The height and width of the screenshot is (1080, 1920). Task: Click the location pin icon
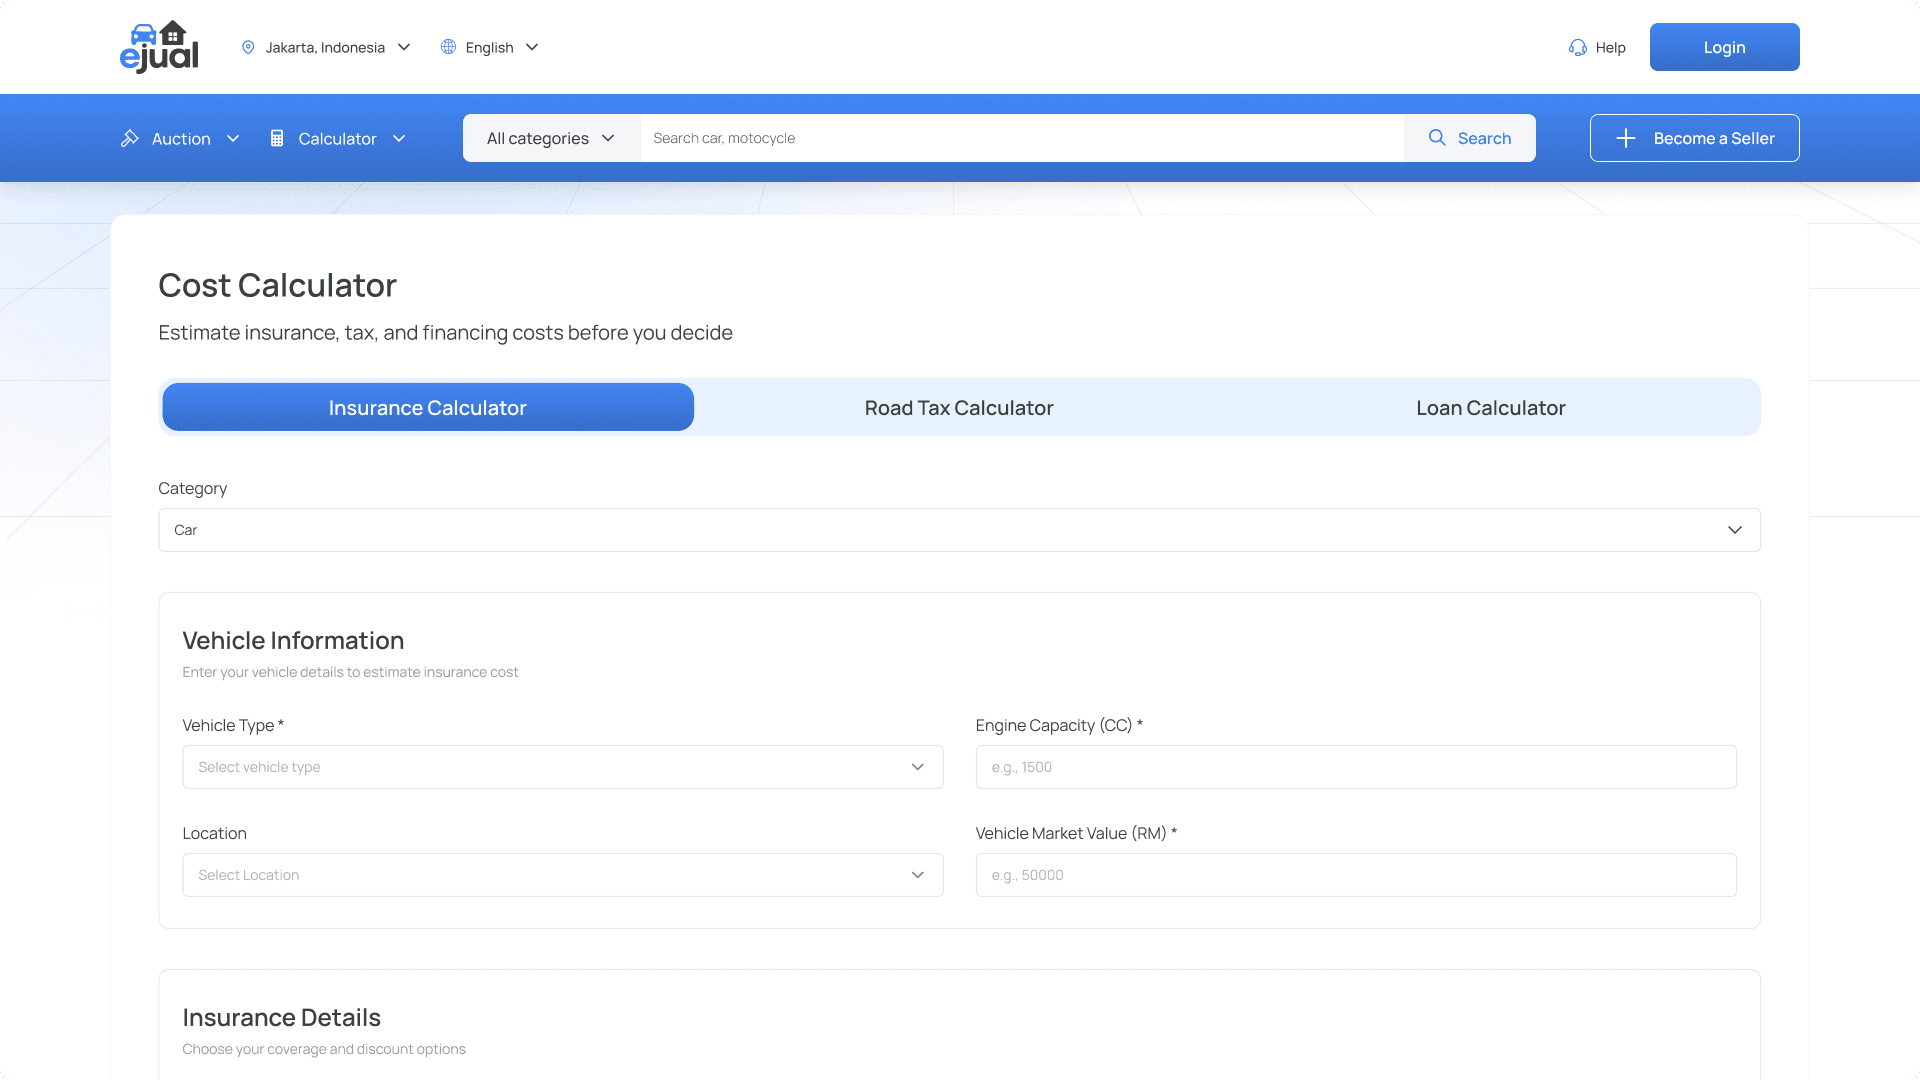(x=248, y=47)
